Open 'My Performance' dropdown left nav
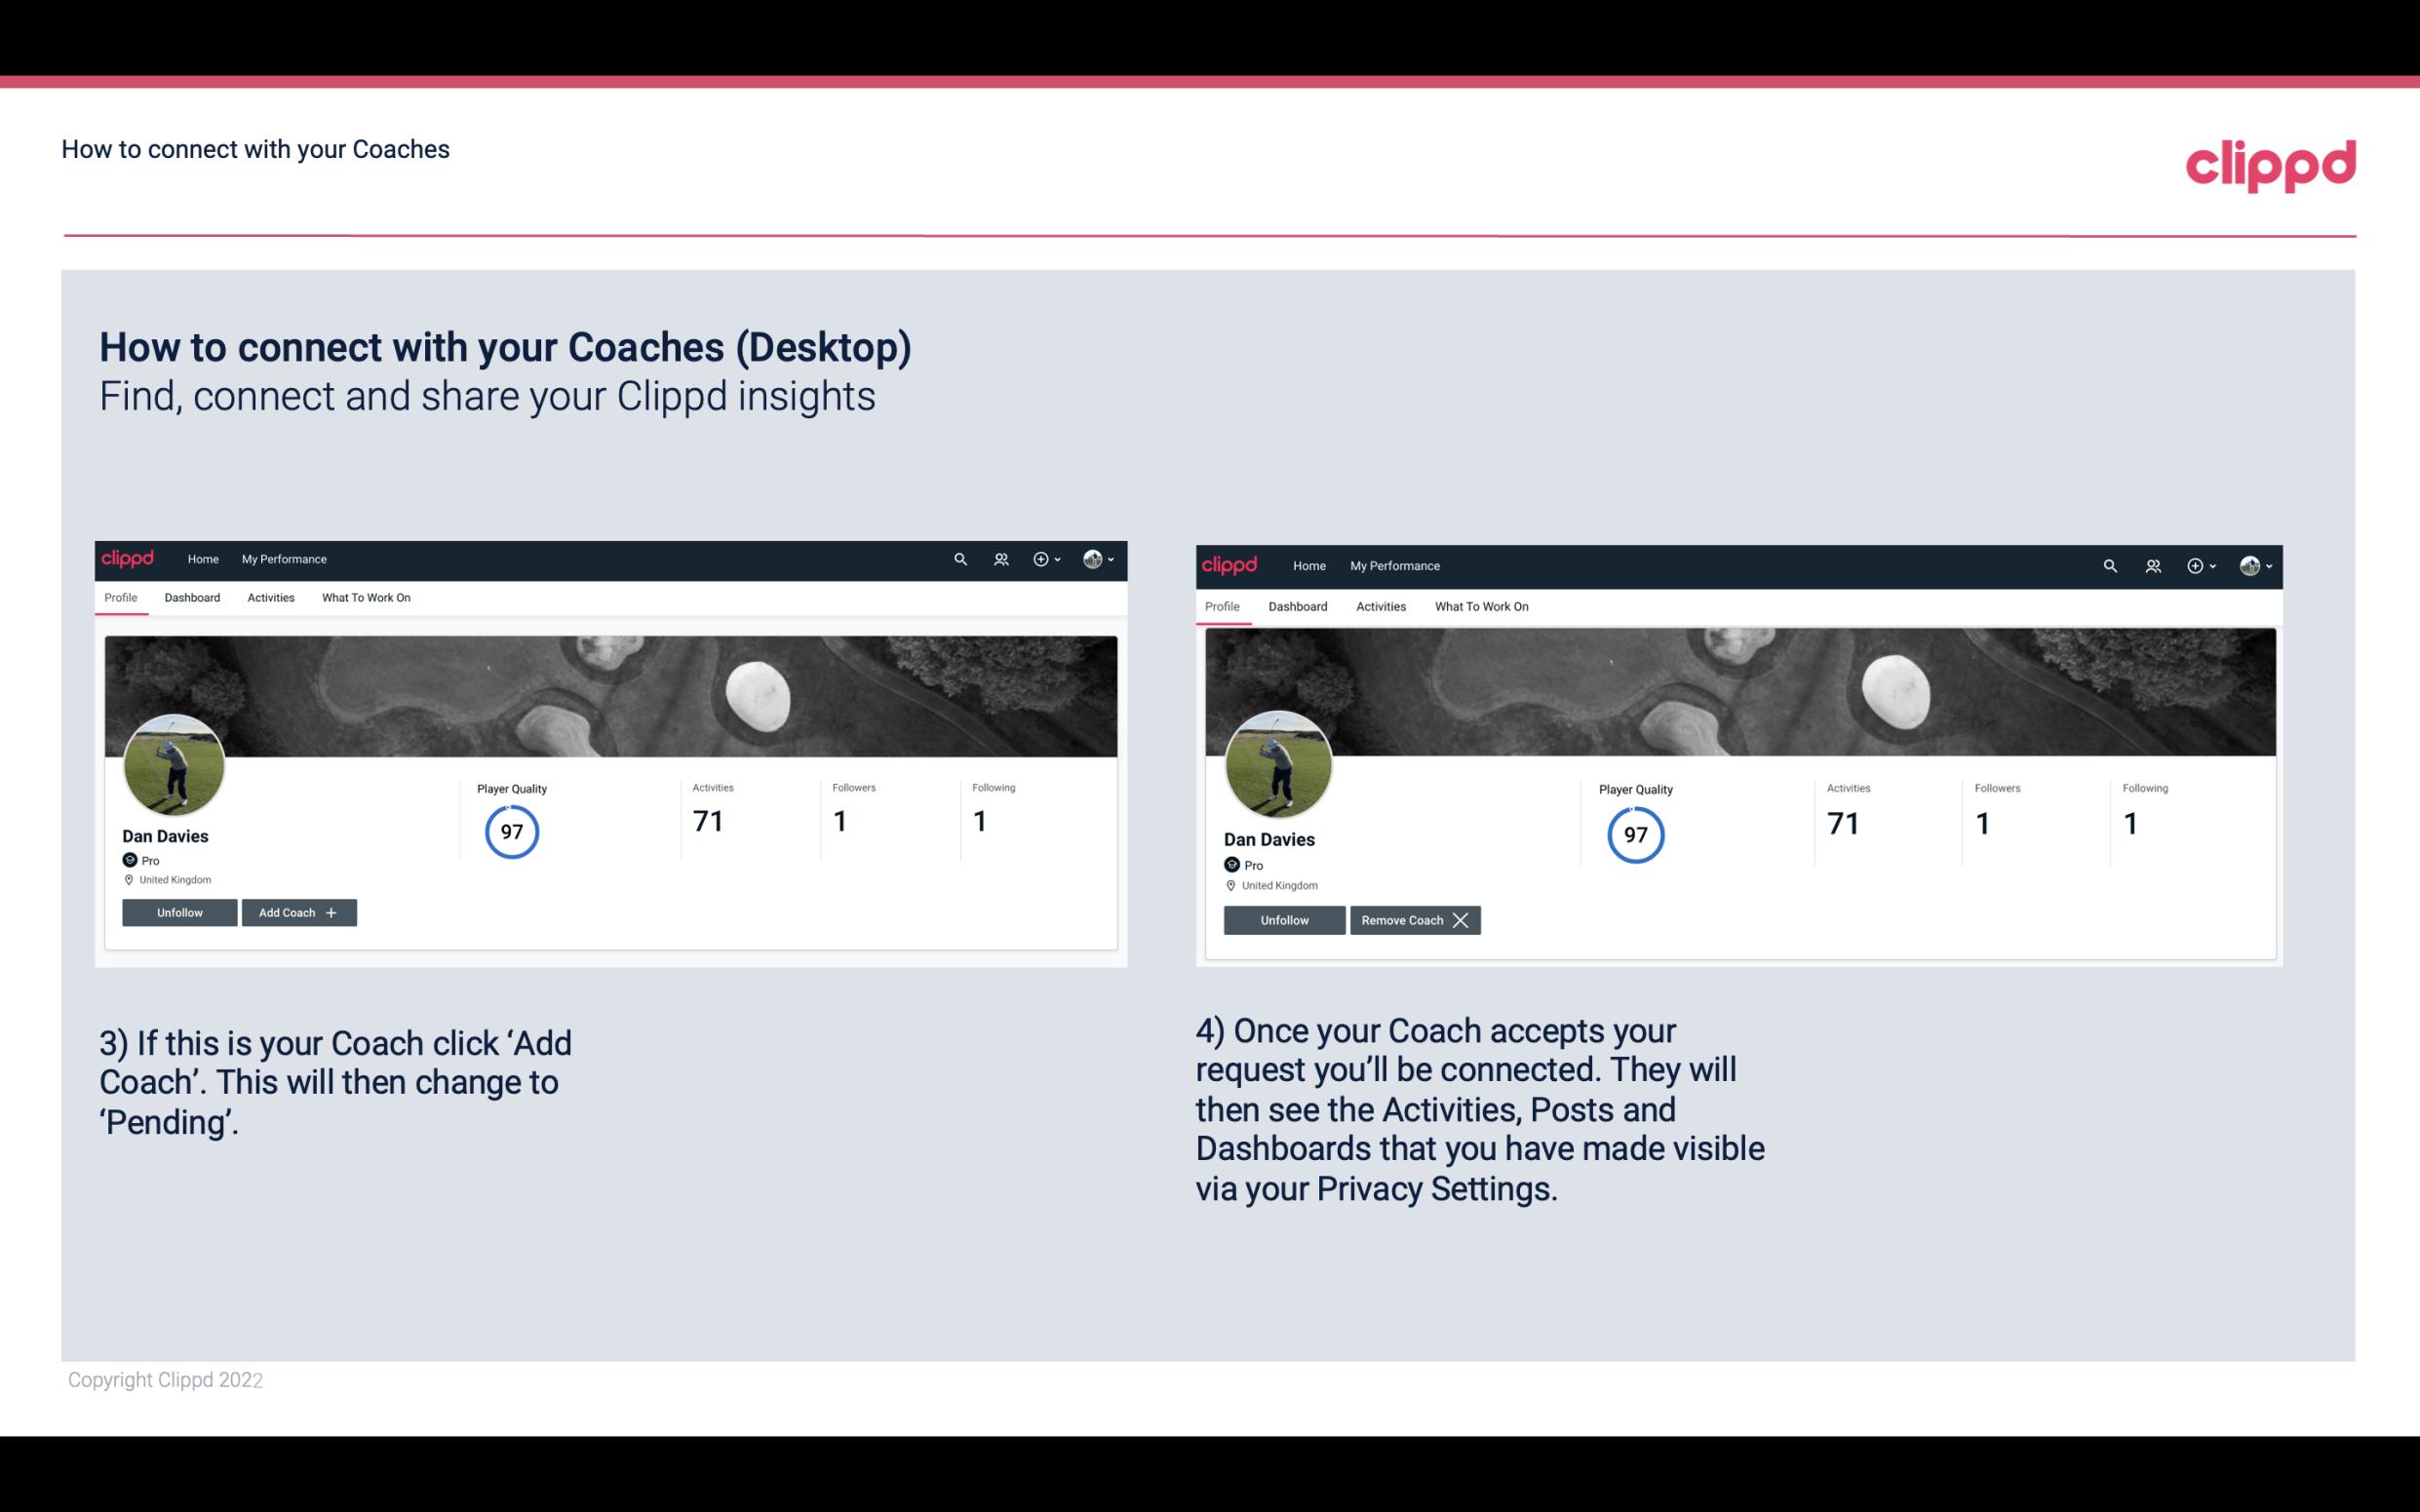The height and width of the screenshot is (1512, 2420). tap(284, 560)
